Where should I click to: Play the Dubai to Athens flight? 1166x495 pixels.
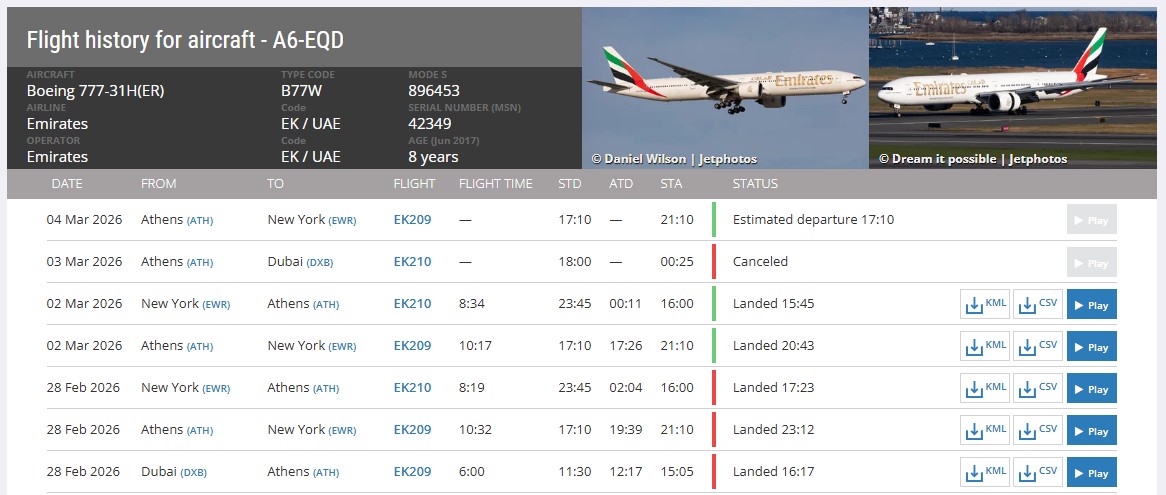coord(1091,472)
